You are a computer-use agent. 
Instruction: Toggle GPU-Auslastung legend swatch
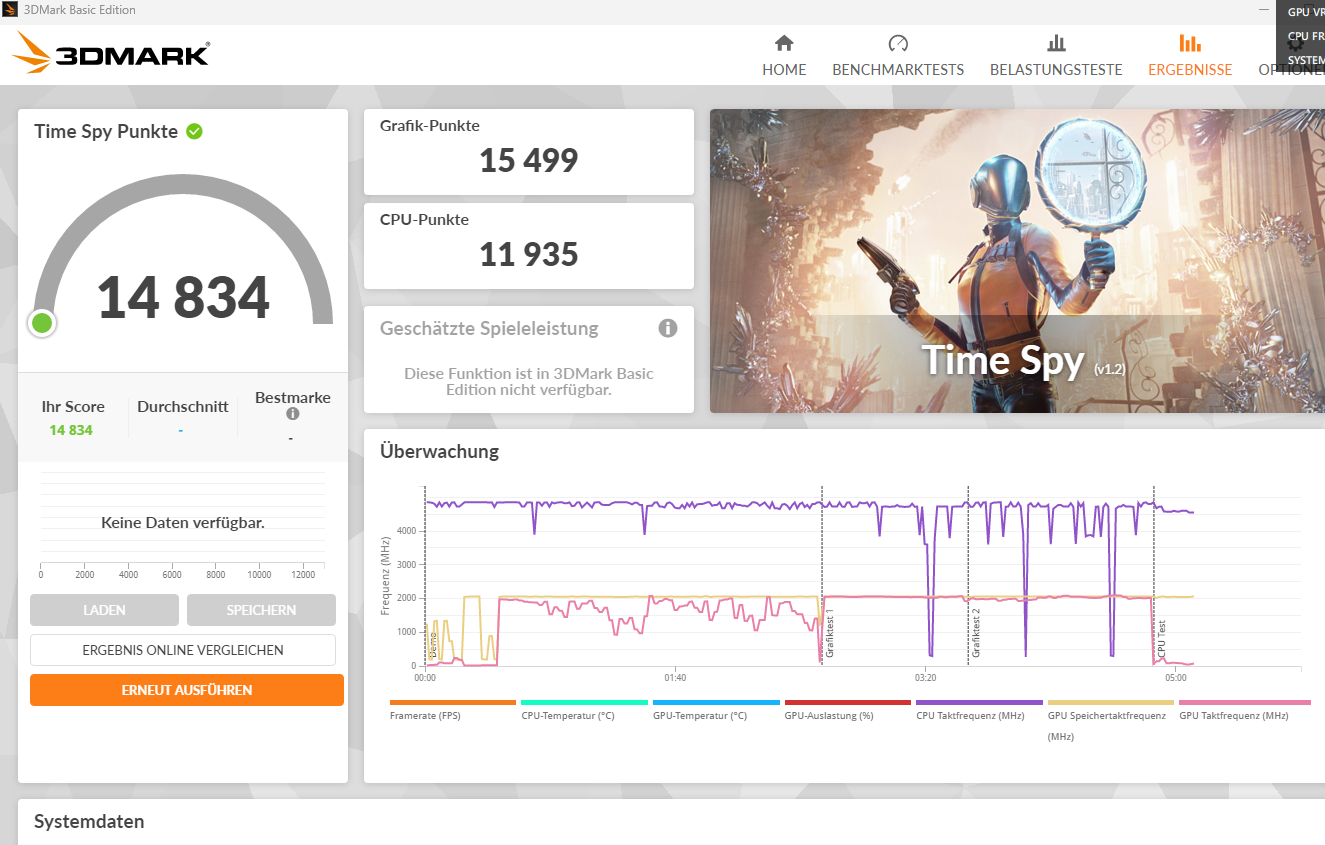point(848,703)
